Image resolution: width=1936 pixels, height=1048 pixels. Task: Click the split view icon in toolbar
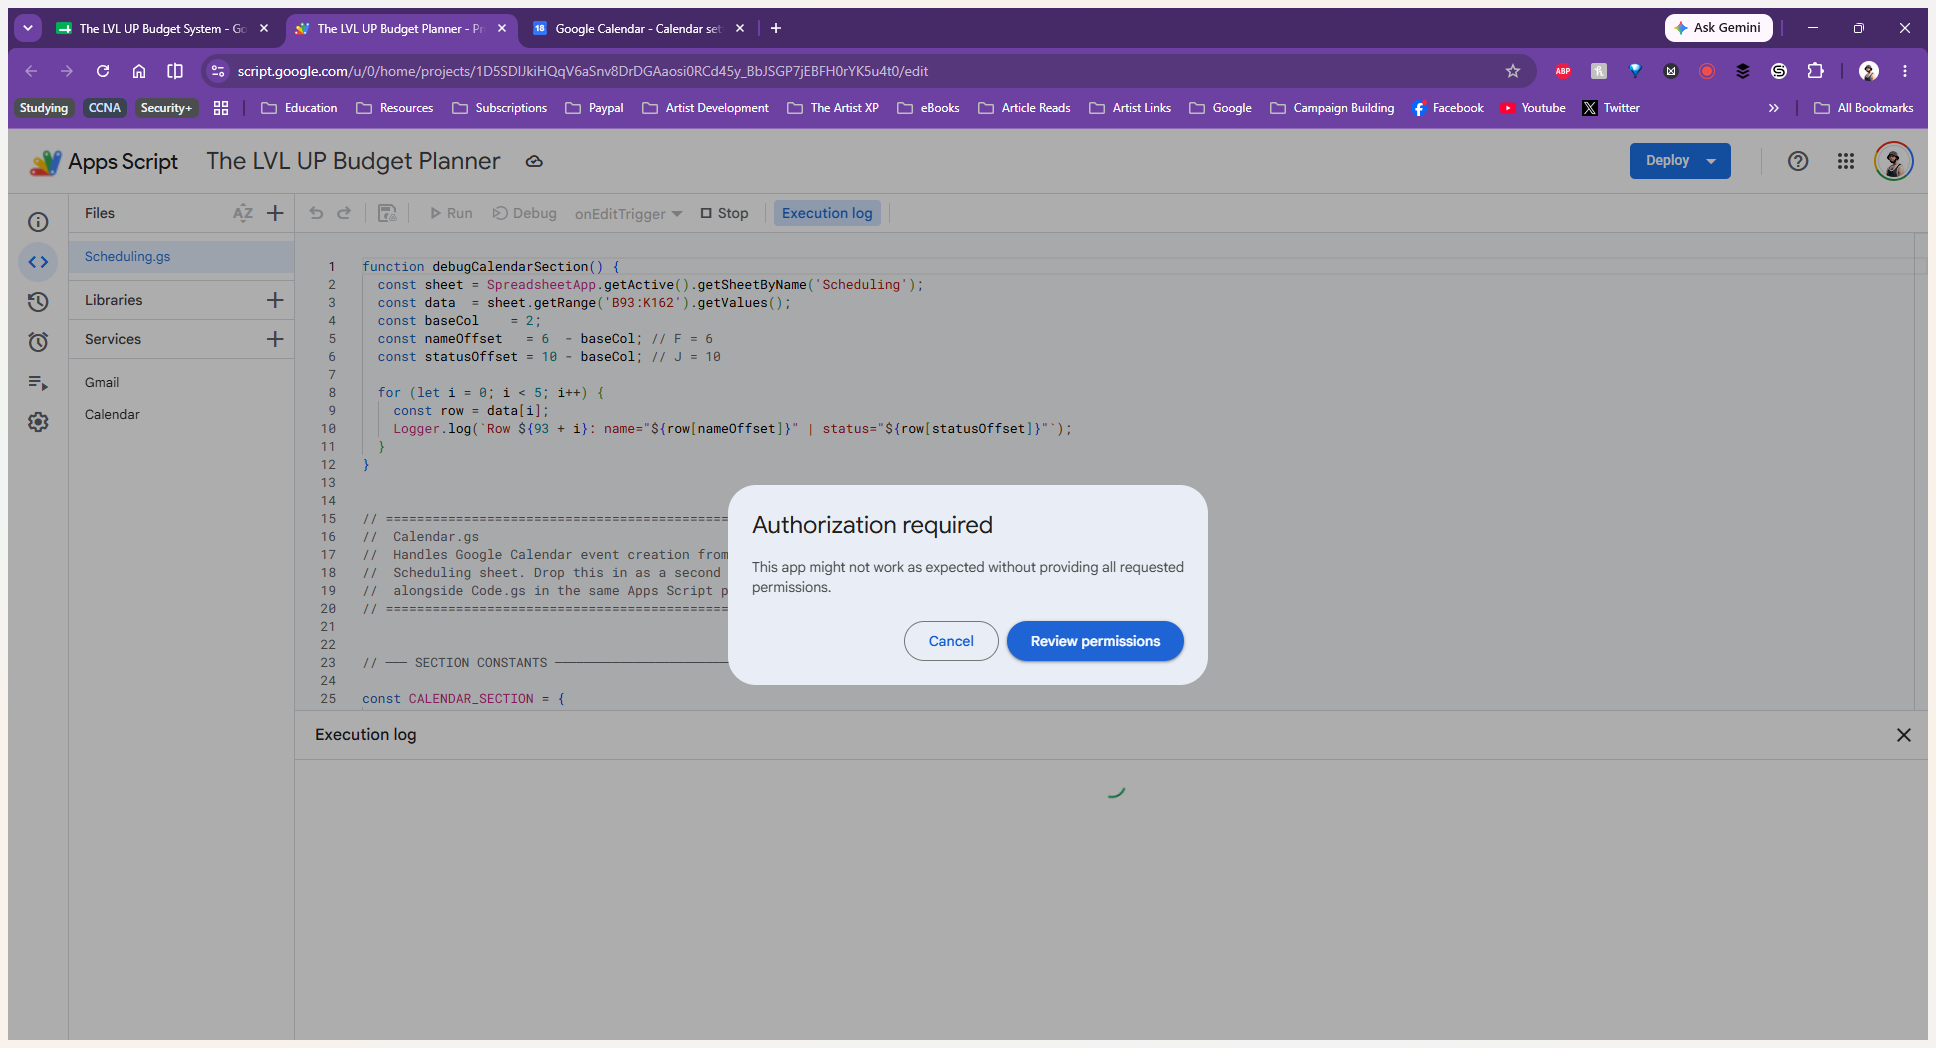click(x=175, y=71)
